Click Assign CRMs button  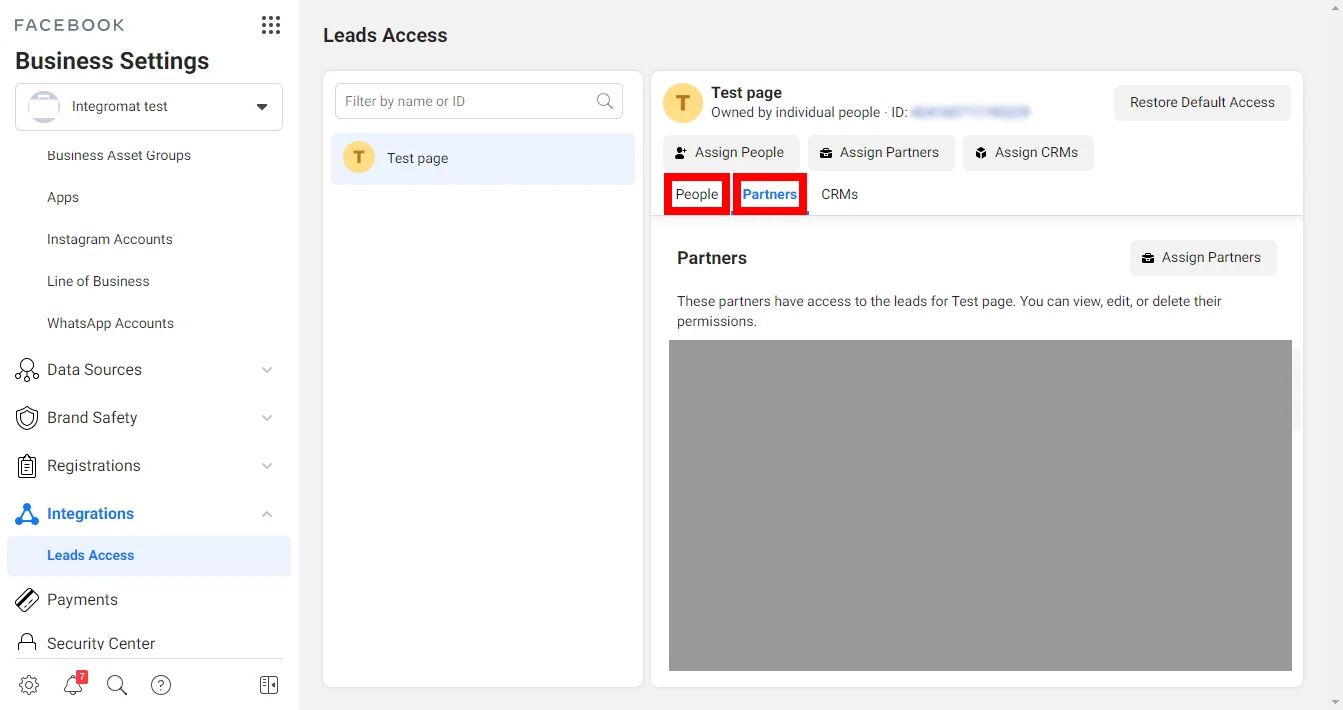[x=1028, y=153]
